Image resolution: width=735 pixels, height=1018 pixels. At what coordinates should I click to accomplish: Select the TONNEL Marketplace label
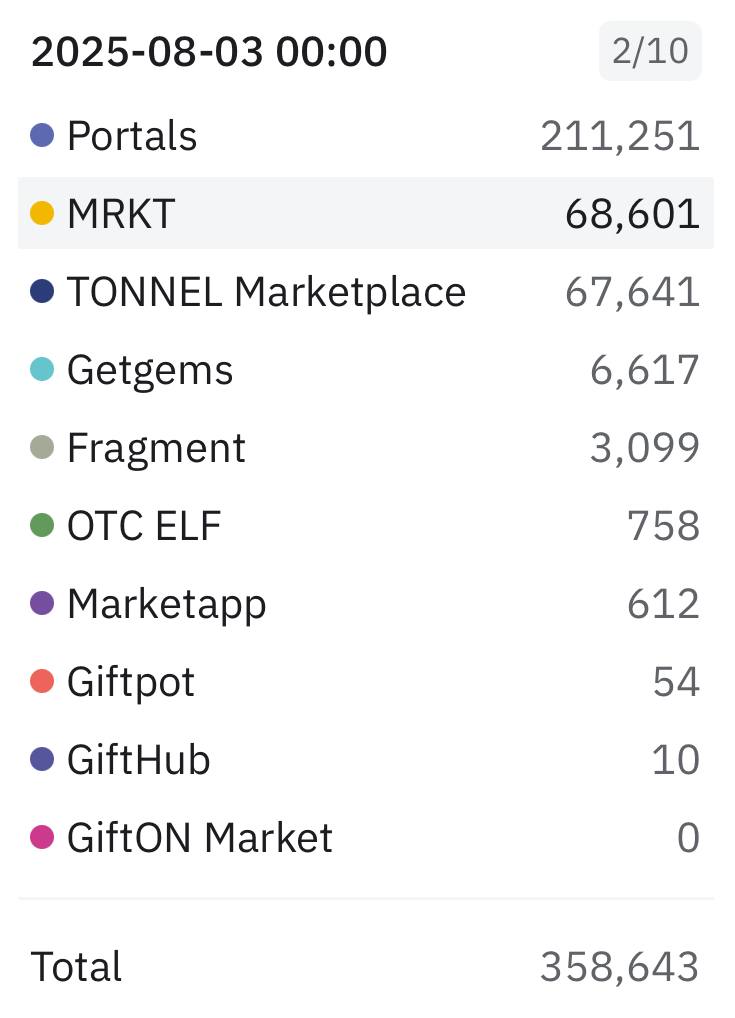tap(266, 292)
